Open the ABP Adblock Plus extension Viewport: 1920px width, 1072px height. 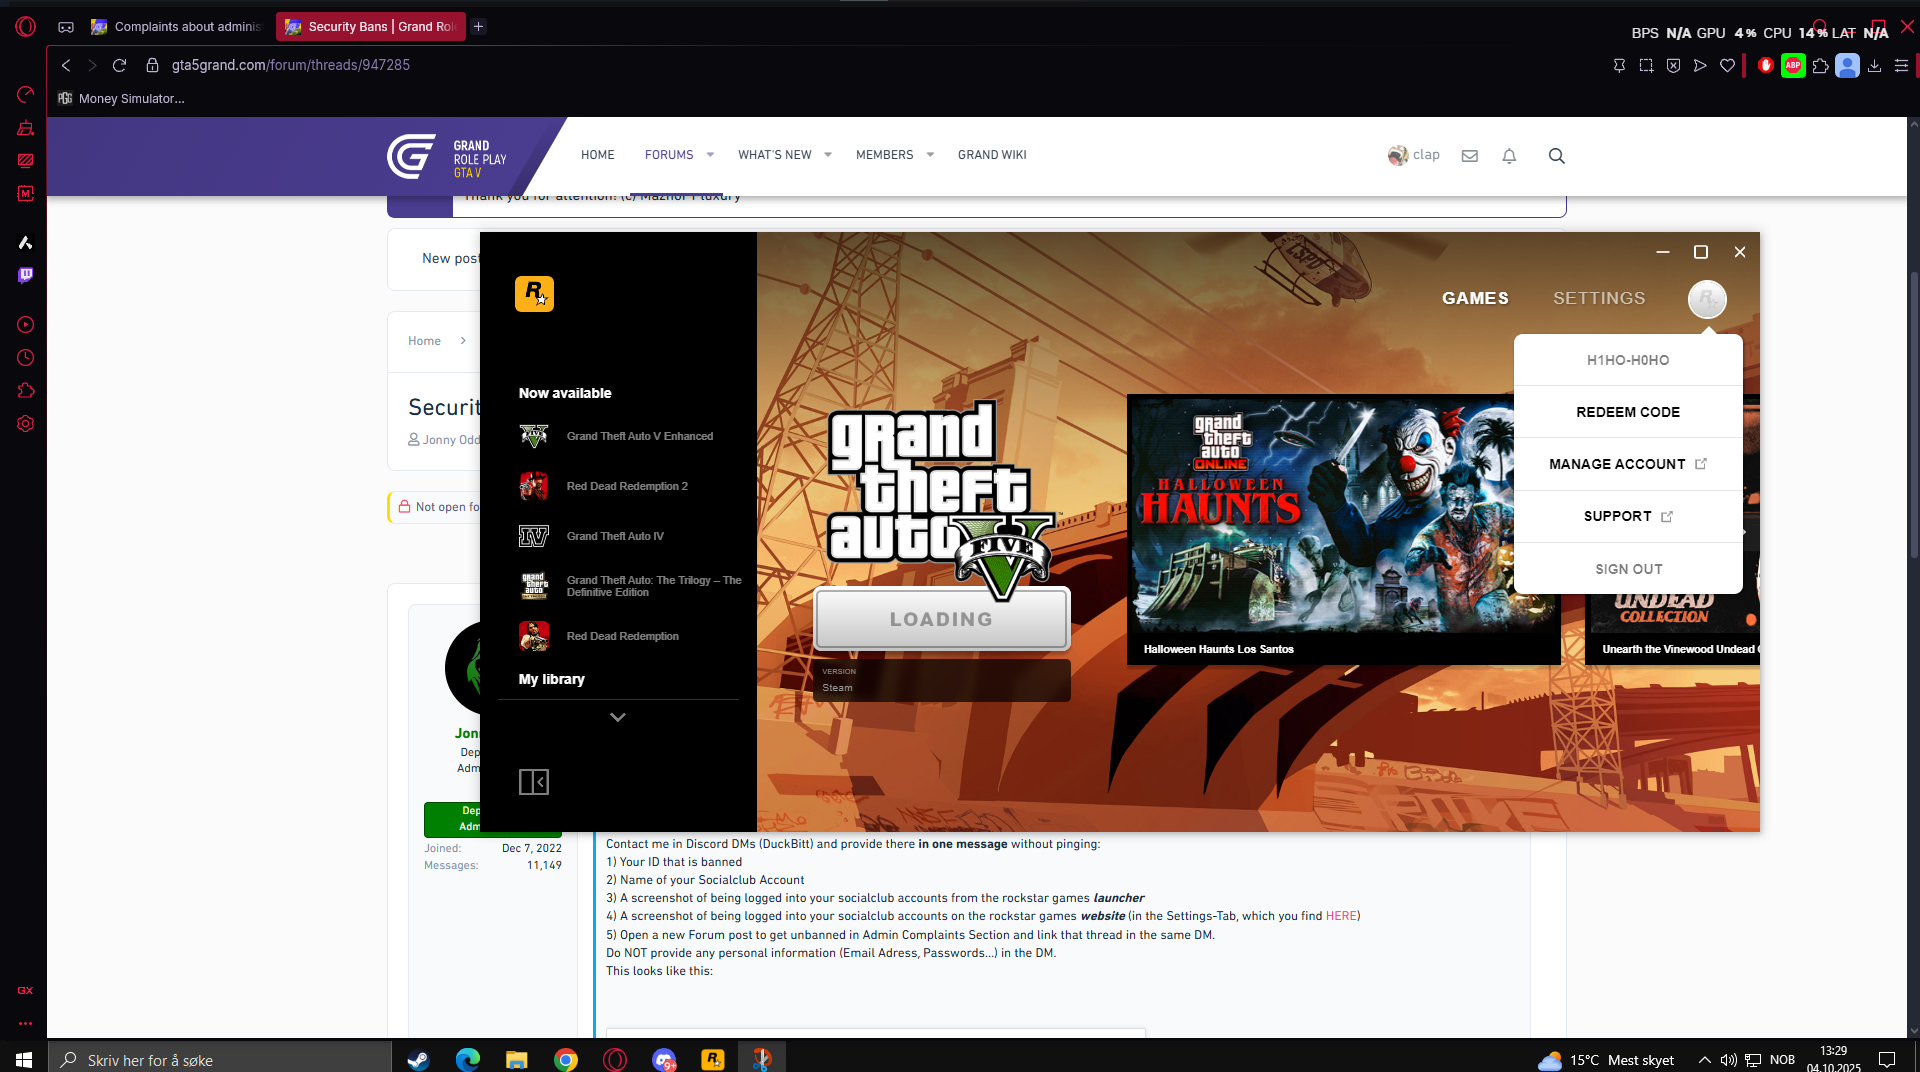[x=1793, y=65]
